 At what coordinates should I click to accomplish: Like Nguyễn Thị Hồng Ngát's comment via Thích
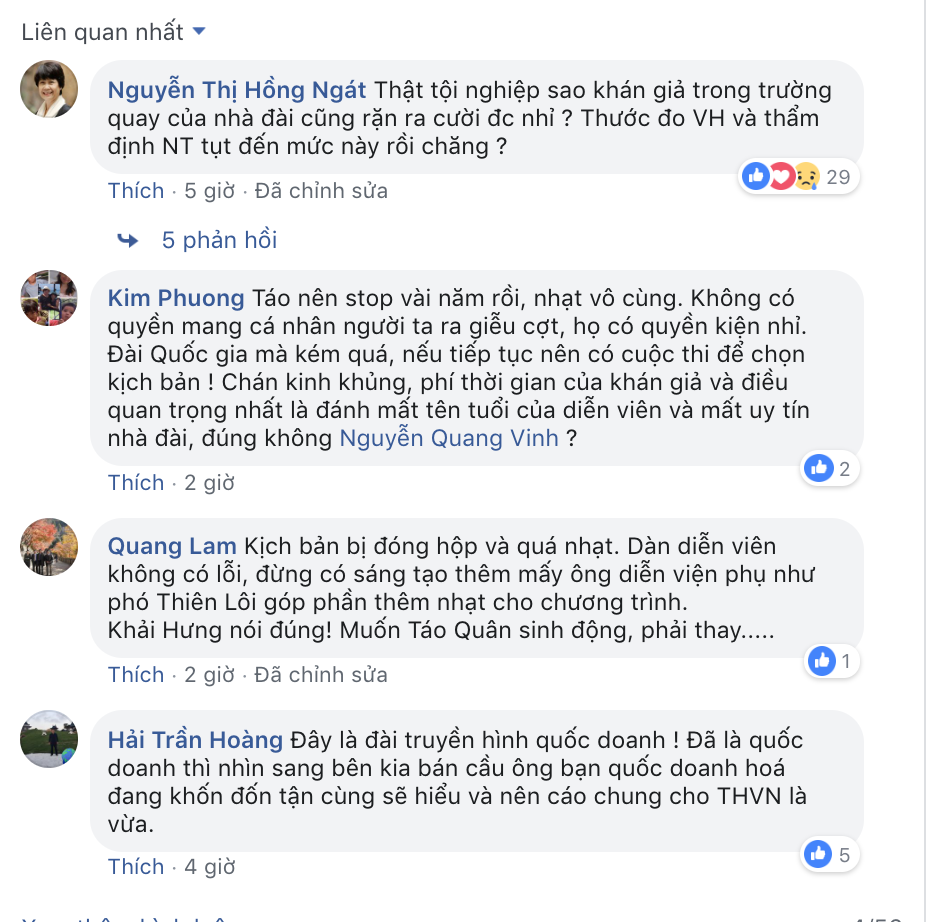[x=136, y=191]
